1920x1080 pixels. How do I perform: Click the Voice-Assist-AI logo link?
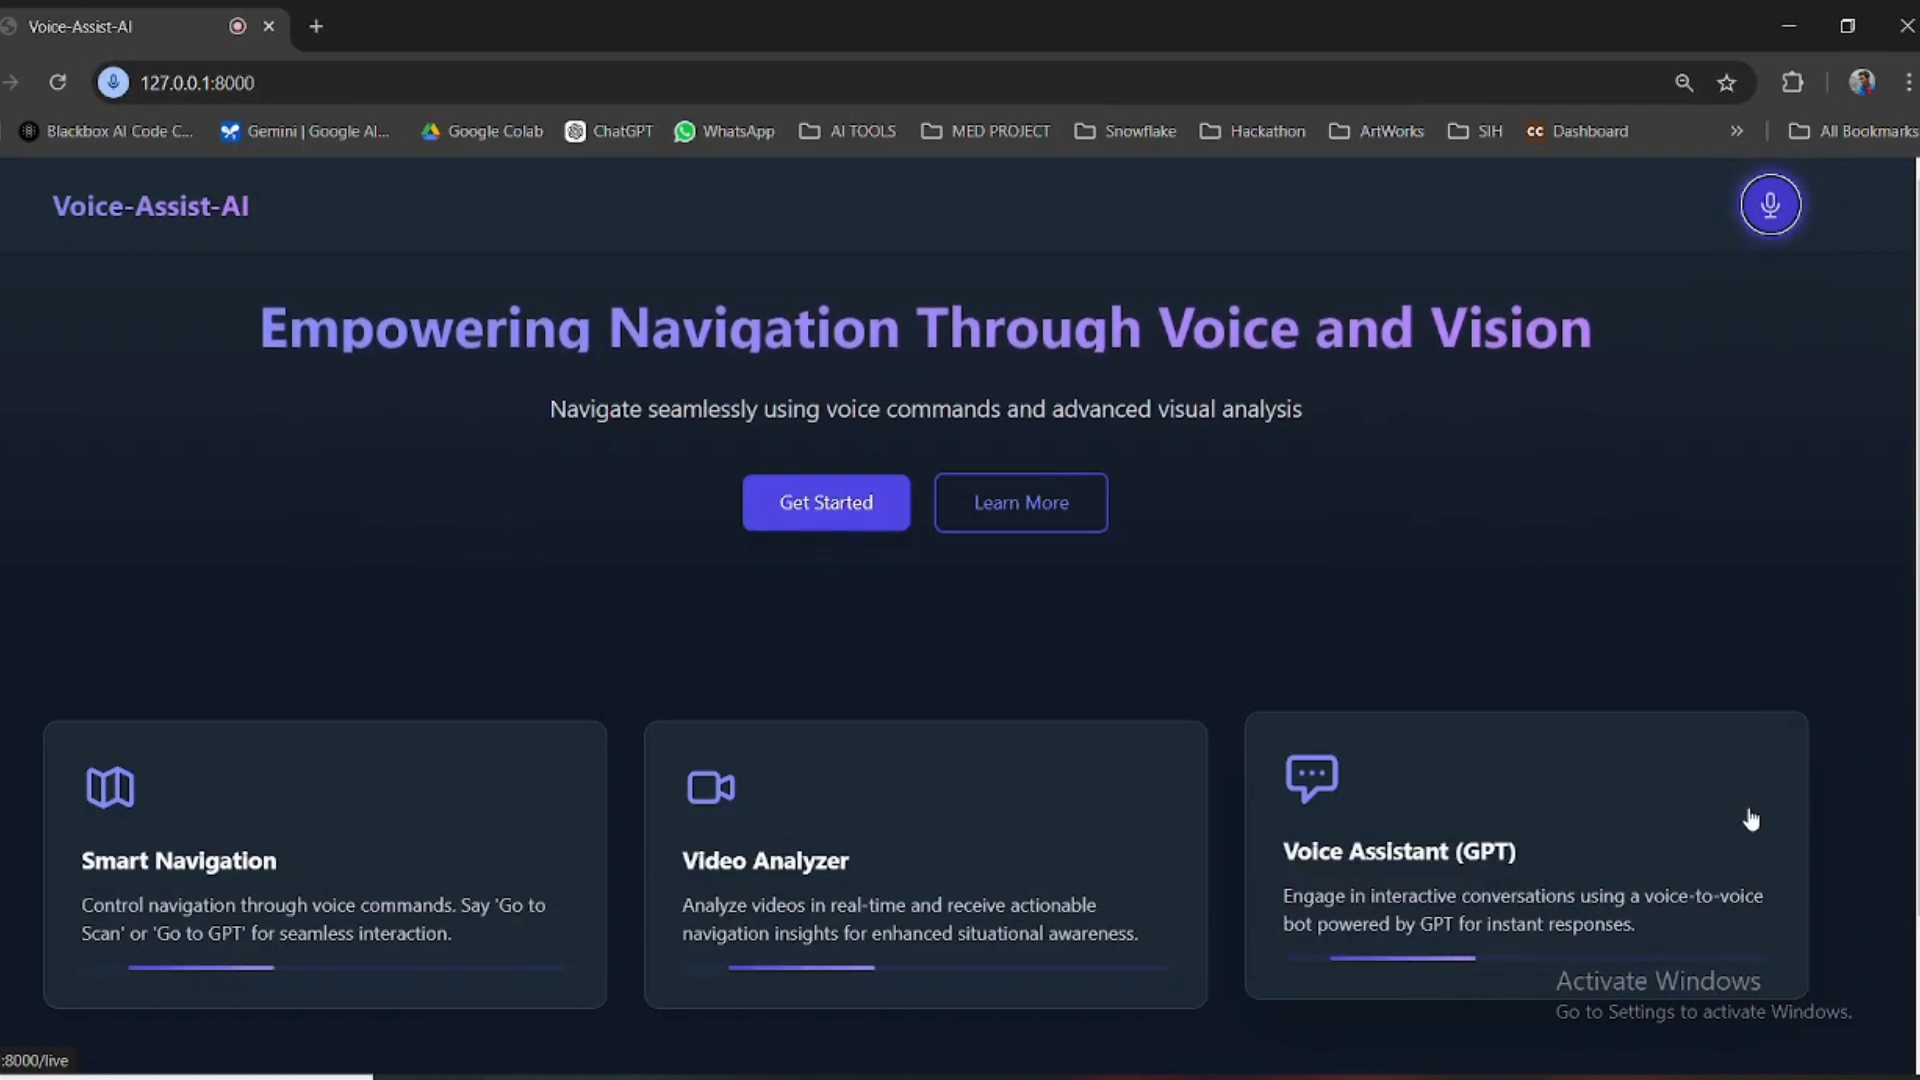151,206
